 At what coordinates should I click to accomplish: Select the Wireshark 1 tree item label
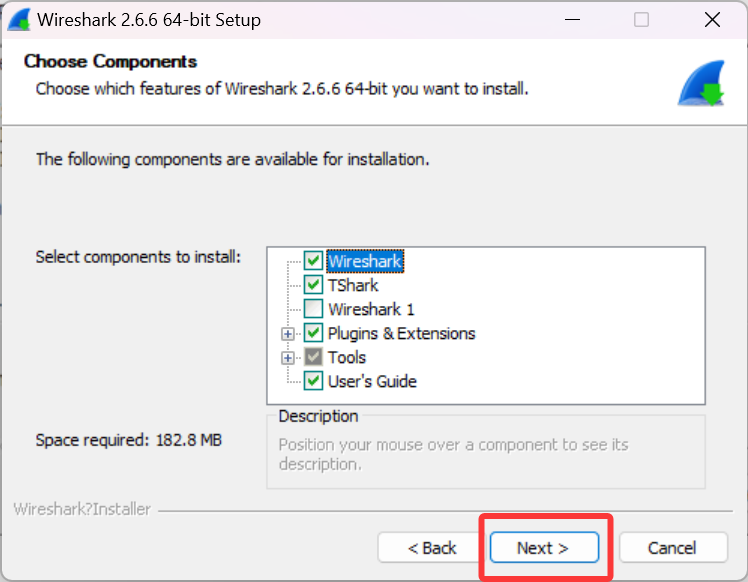pyautogui.click(x=371, y=309)
